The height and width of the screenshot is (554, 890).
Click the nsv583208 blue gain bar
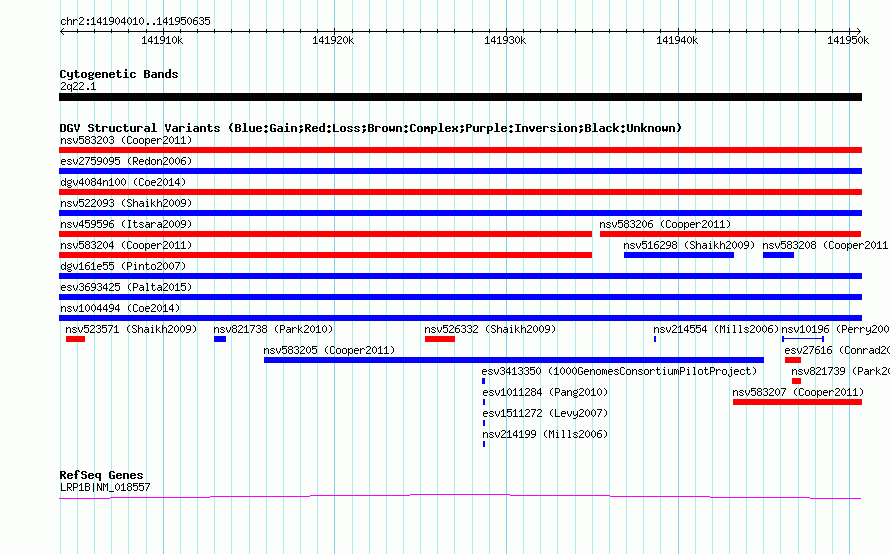pyautogui.click(x=778, y=255)
